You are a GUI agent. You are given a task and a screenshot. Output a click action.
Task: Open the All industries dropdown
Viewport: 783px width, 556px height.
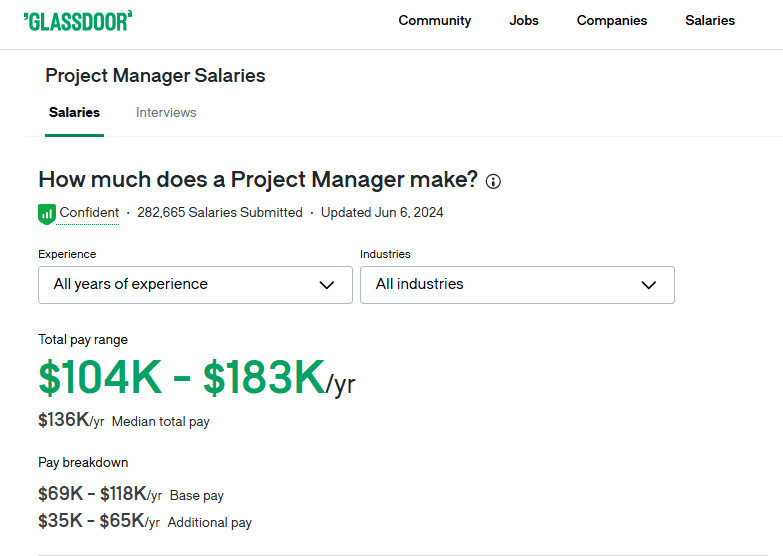point(517,285)
